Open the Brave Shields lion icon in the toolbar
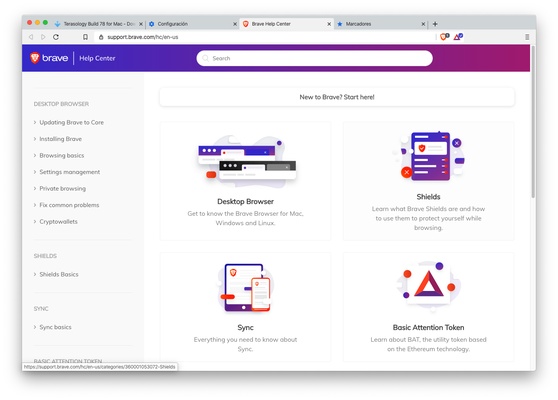558x400 pixels. click(444, 37)
